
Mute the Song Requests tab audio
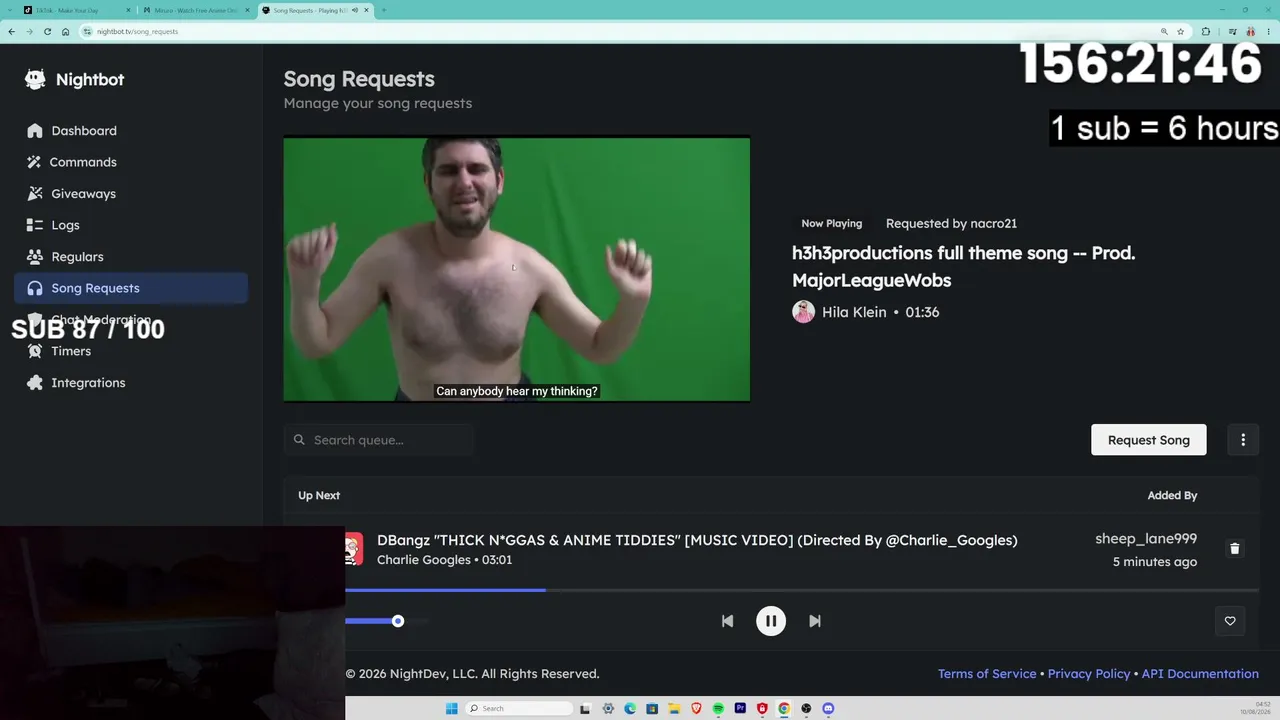click(355, 10)
